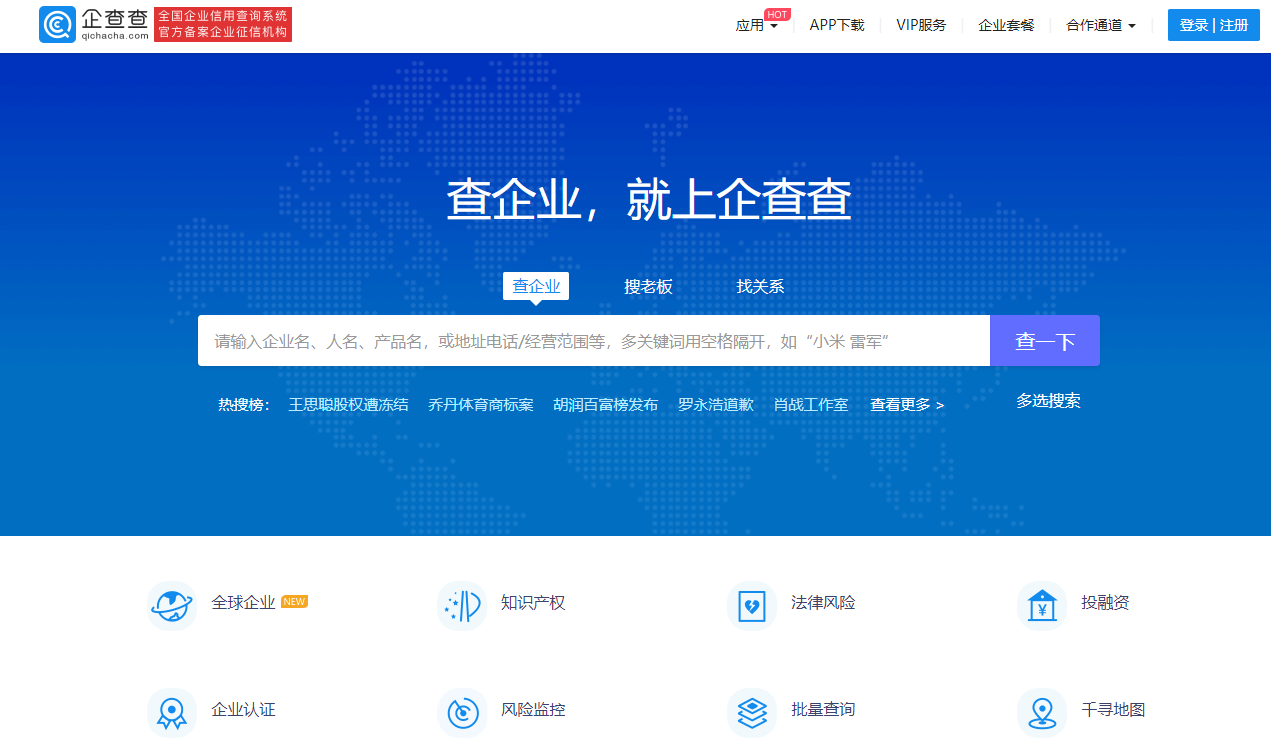Image resolution: width=1271 pixels, height=747 pixels.
Task: Click the 法律风险 text label
Action: coord(823,603)
